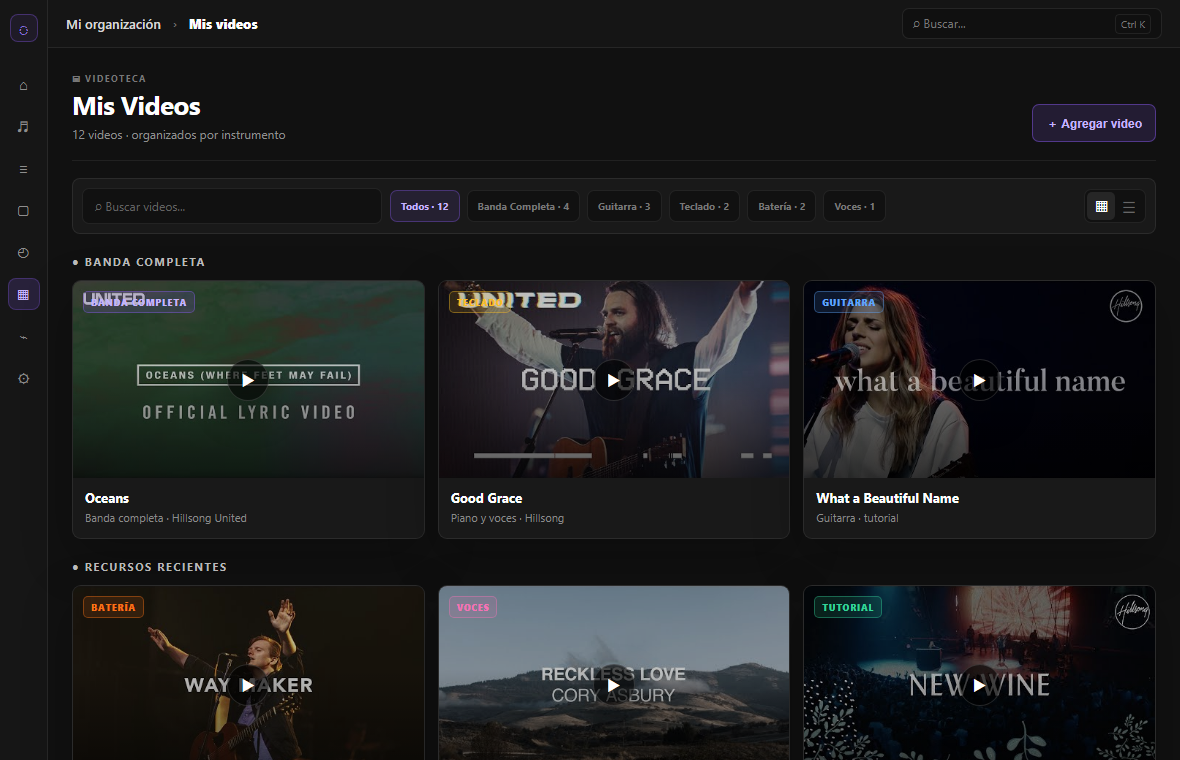Play the Way Maker video

tap(248, 685)
